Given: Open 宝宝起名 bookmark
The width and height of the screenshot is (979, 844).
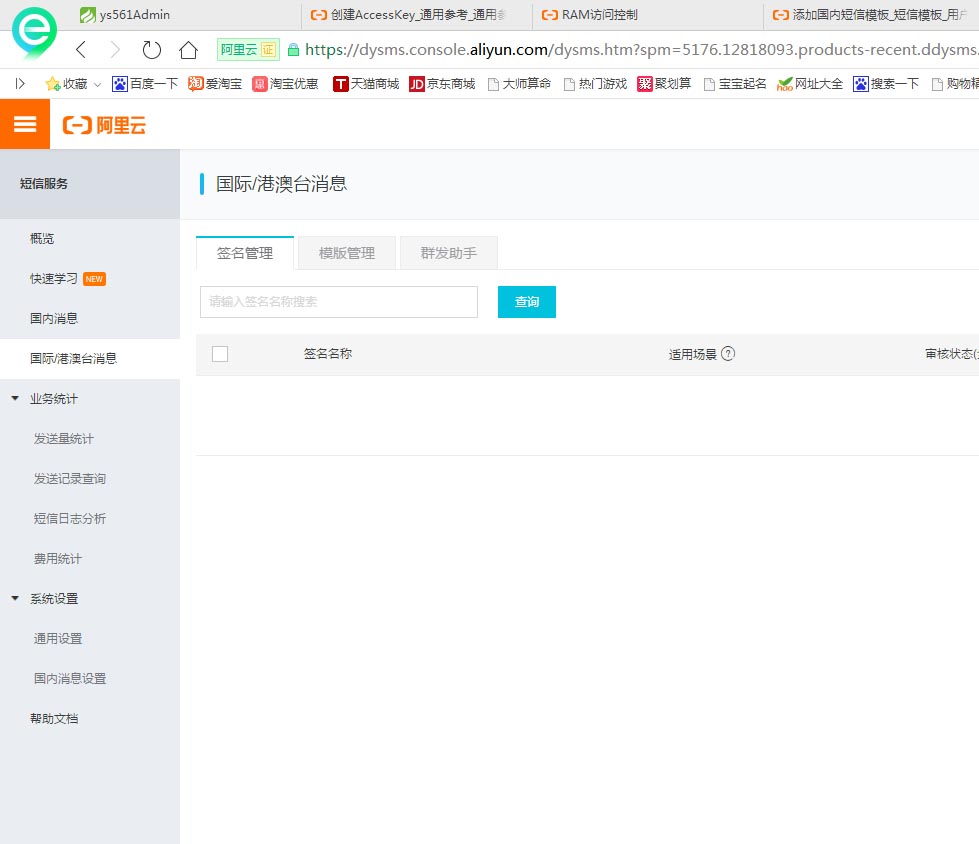Looking at the screenshot, I should click(x=735, y=84).
